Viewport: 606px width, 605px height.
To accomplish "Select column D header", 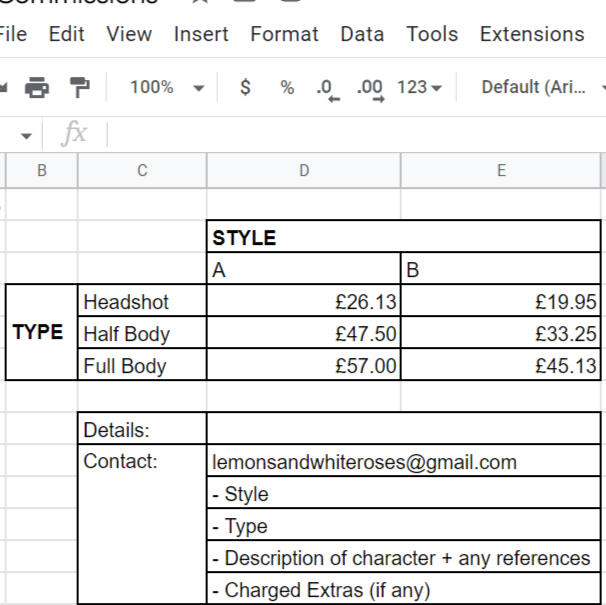I will [x=304, y=170].
